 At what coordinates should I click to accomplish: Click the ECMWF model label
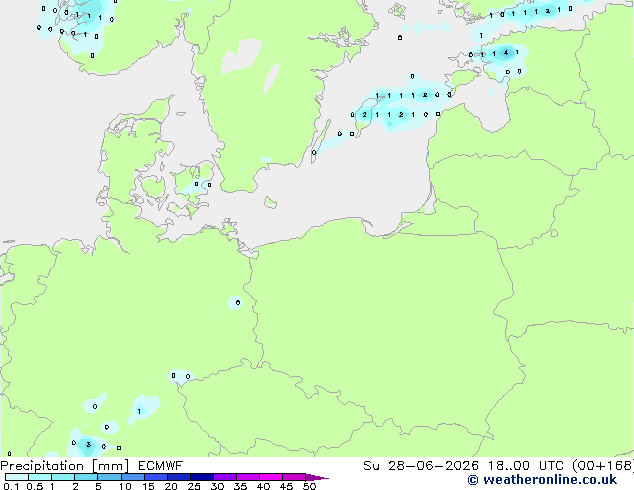click(161, 466)
